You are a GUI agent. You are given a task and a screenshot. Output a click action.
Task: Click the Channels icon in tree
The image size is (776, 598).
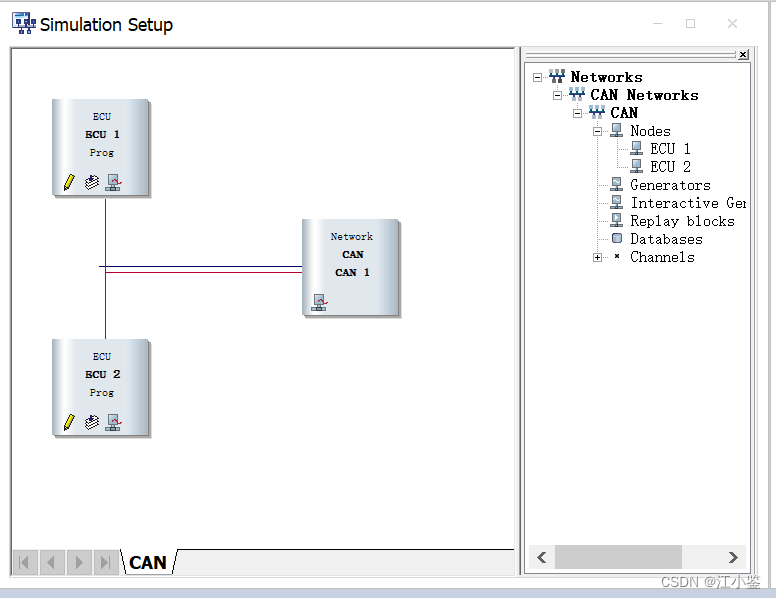click(617, 256)
